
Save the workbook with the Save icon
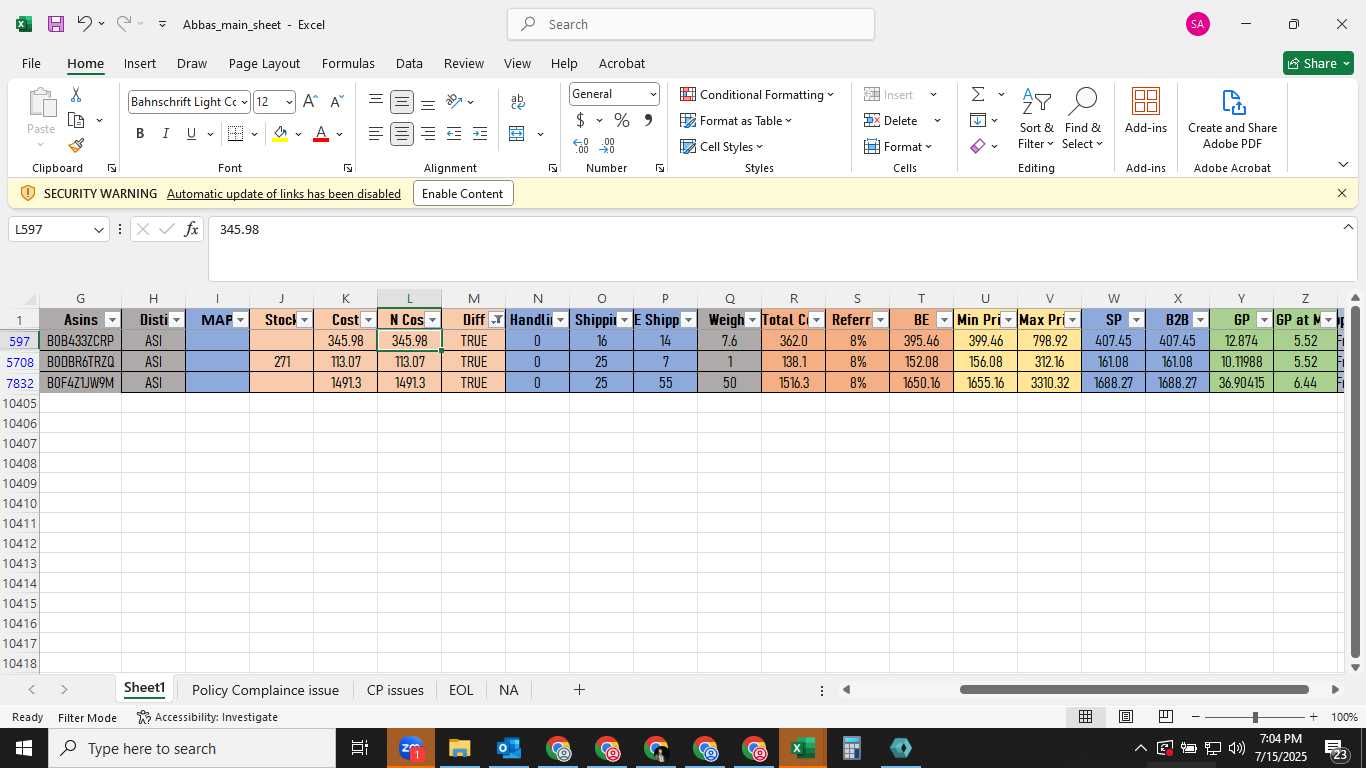click(x=56, y=24)
